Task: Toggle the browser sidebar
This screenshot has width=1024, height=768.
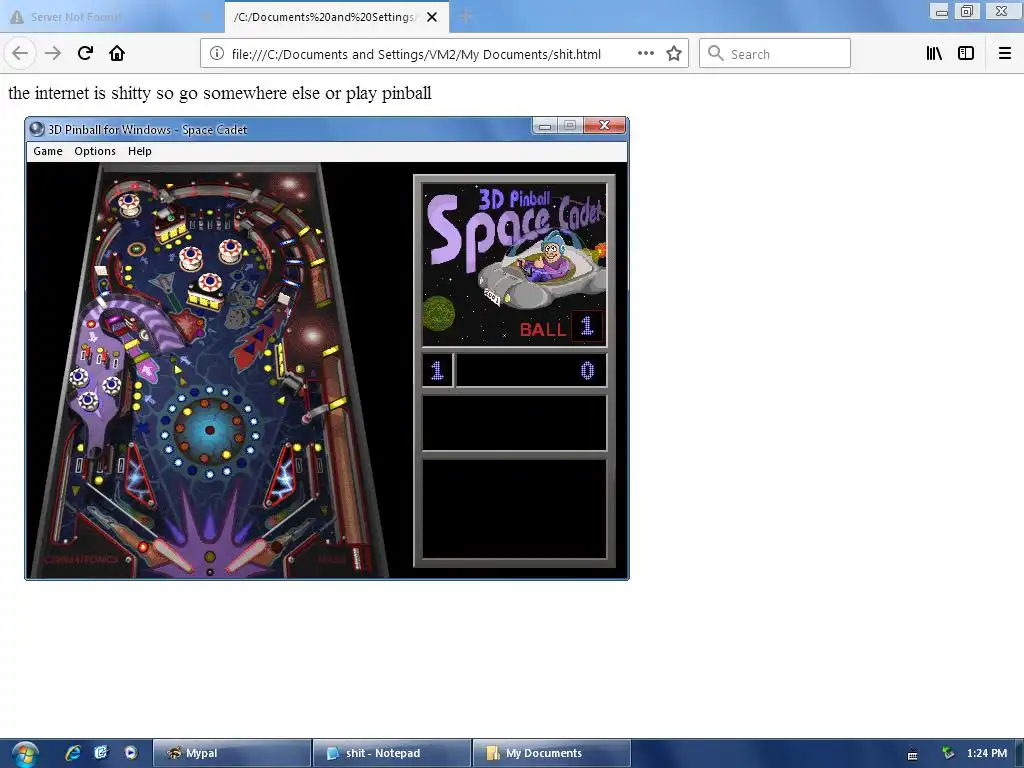Action: 966,54
